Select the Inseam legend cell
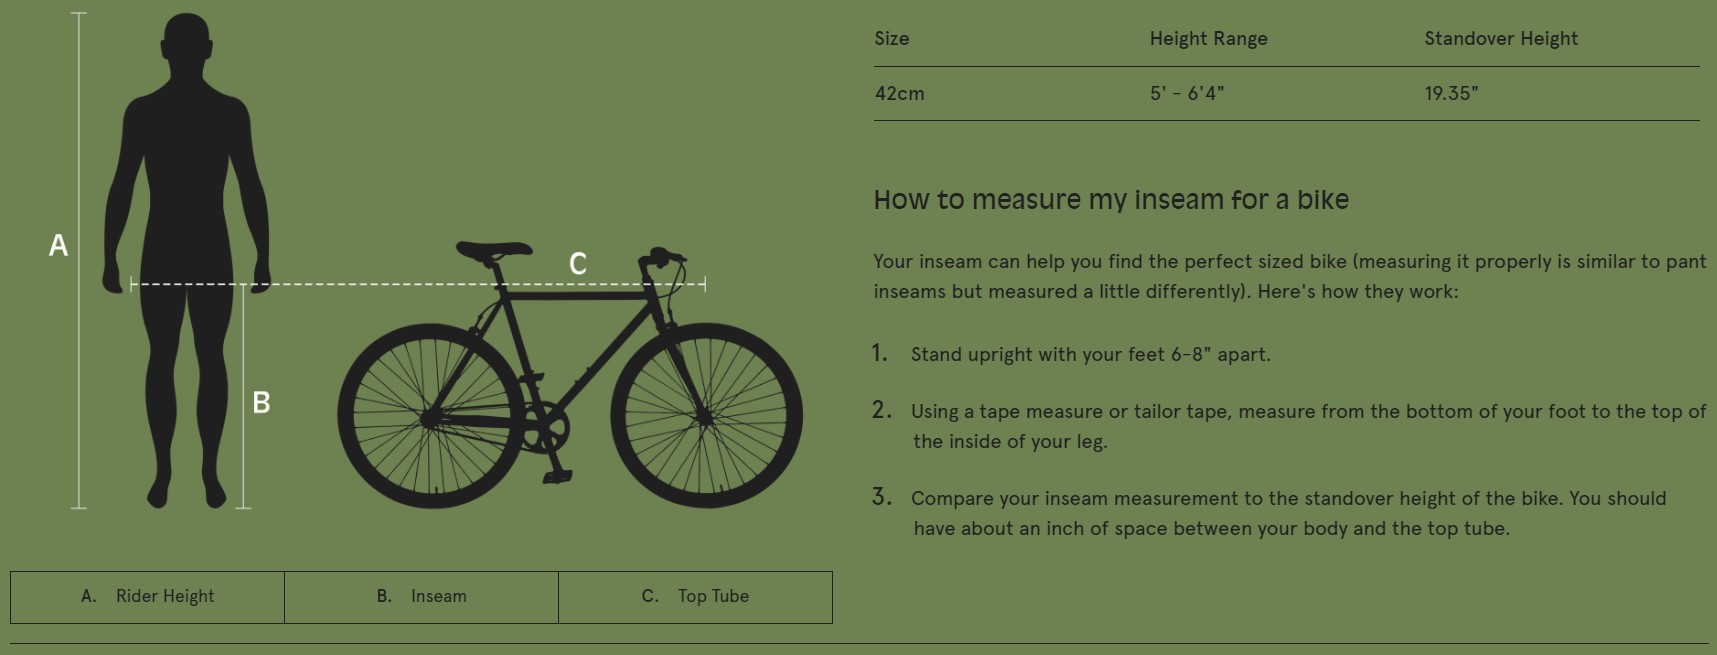 [x=421, y=597]
